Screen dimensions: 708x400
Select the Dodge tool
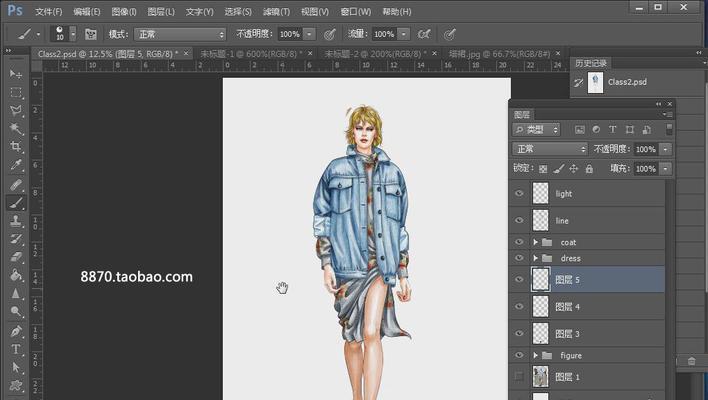pos(16,312)
